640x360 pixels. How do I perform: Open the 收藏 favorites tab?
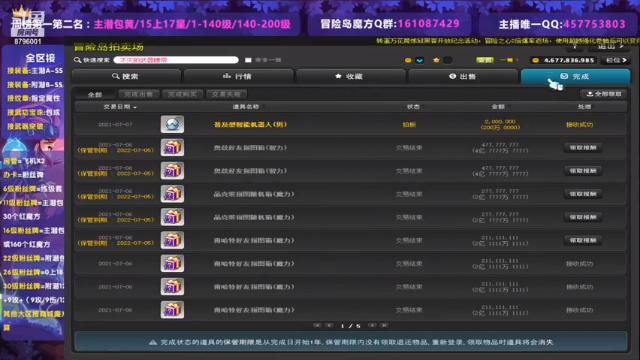pos(351,76)
